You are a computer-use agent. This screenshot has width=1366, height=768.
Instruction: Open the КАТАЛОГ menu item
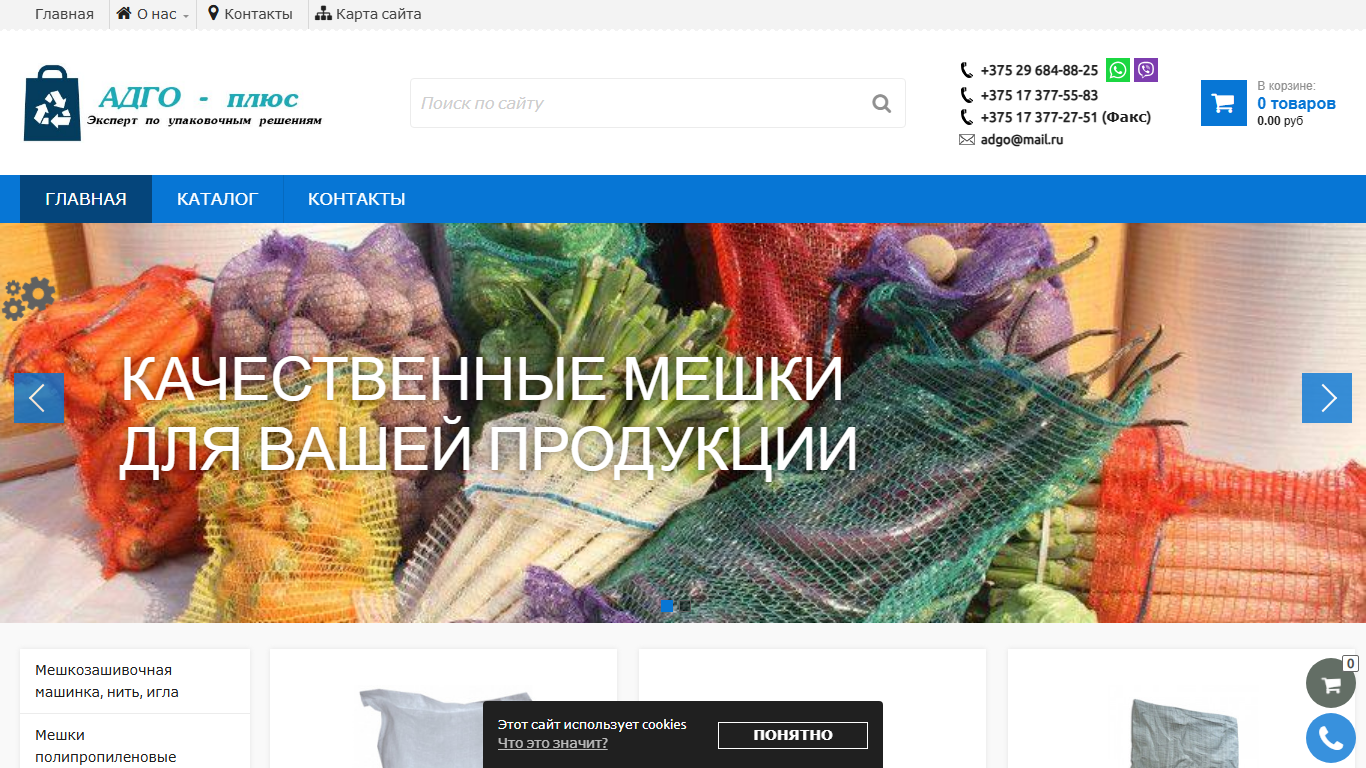(217, 199)
